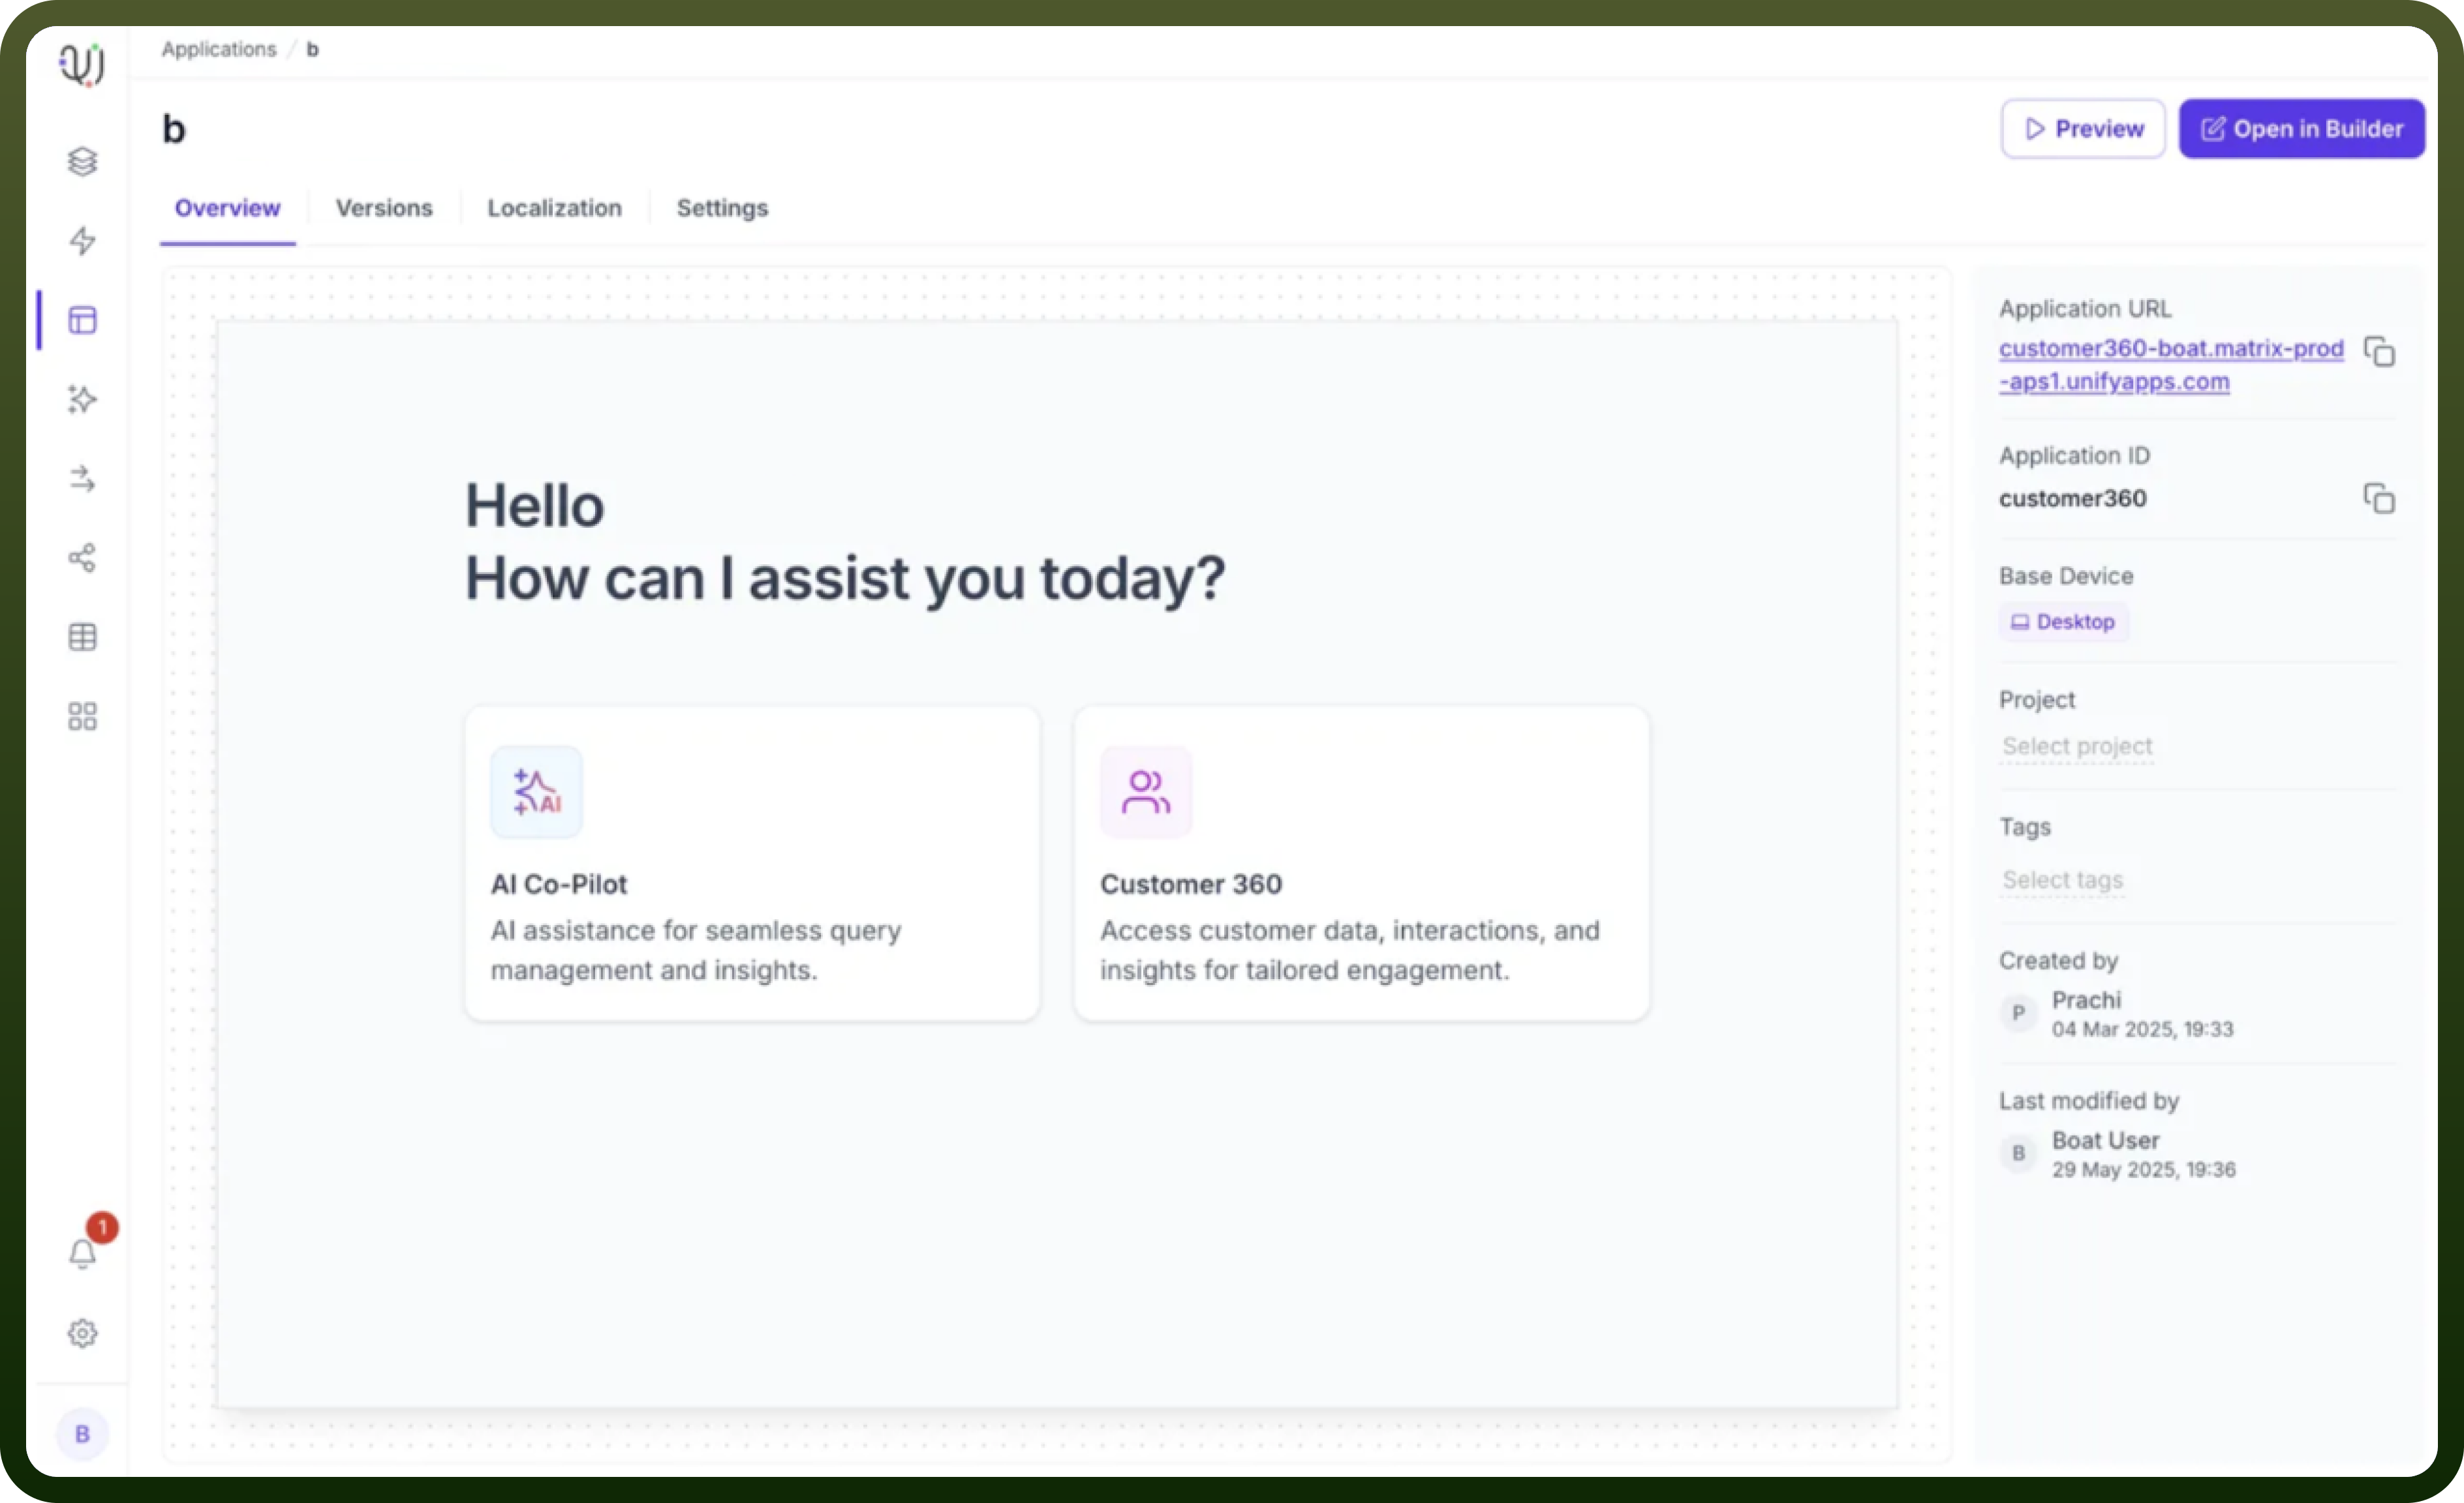Open the notifications bell icon
The image size is (2464, 1503).
point(82,1254)
